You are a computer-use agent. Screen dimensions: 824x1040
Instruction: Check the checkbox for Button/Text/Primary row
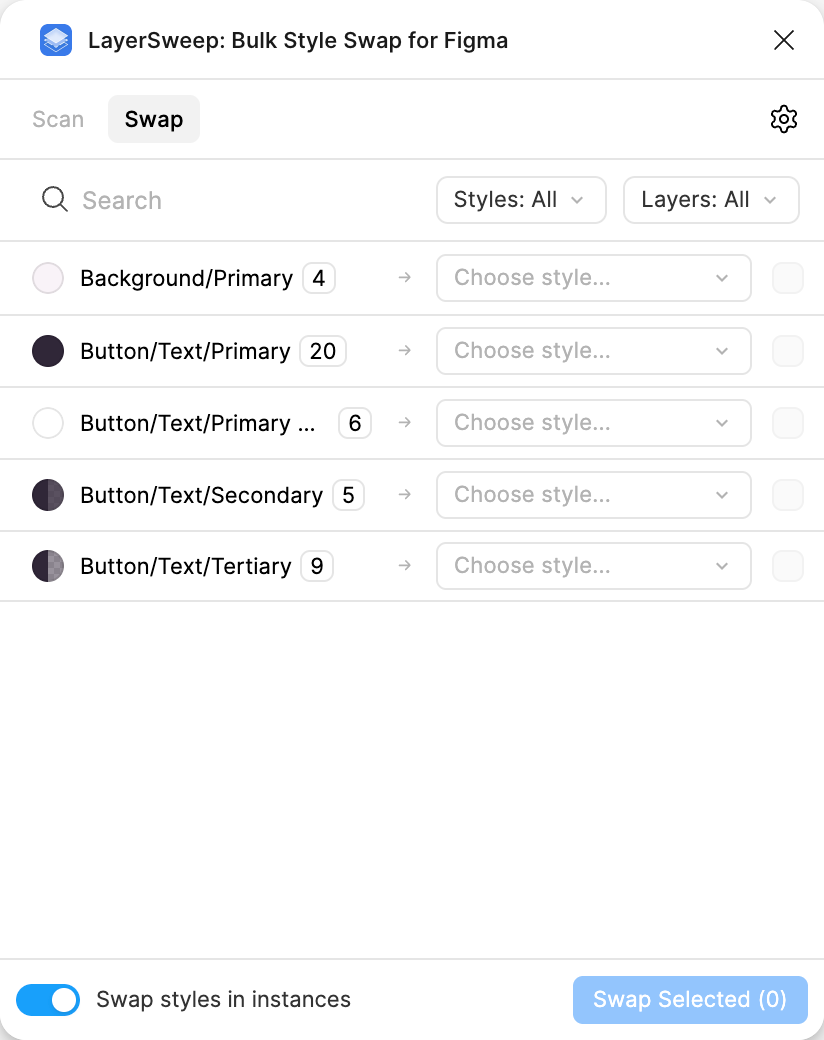pos(787,351)
